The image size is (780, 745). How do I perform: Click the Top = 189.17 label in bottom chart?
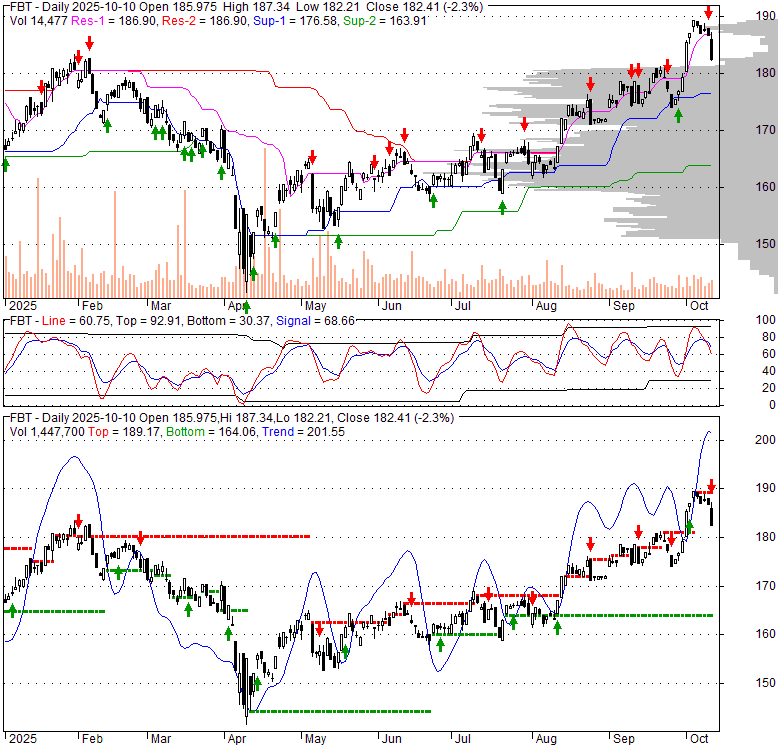124,432
